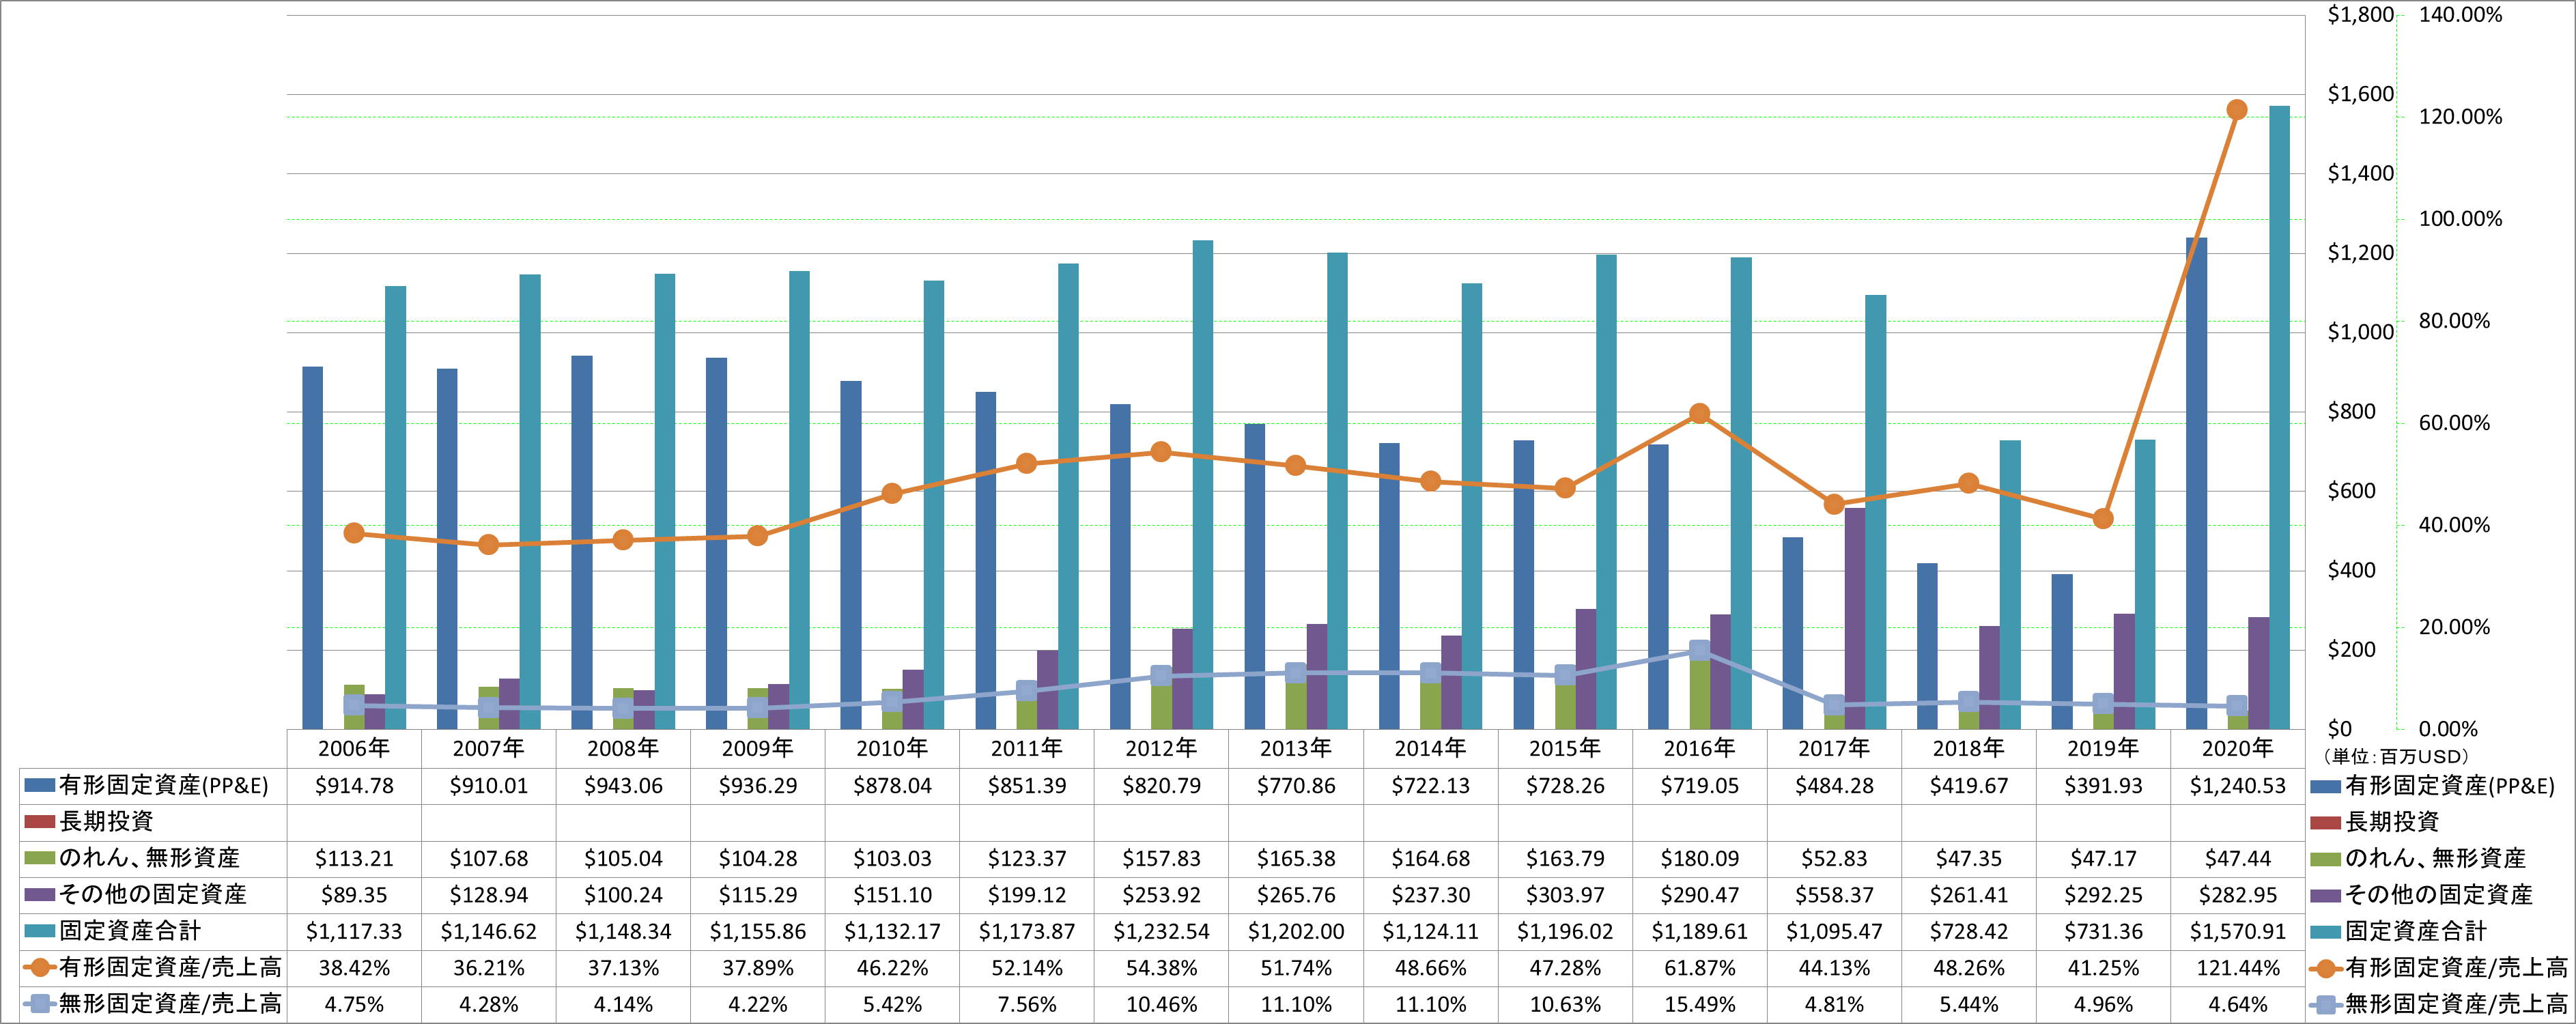Click the 38.42% ratio cell
The image size is (2576, 1024).
(x=354, y=968)
